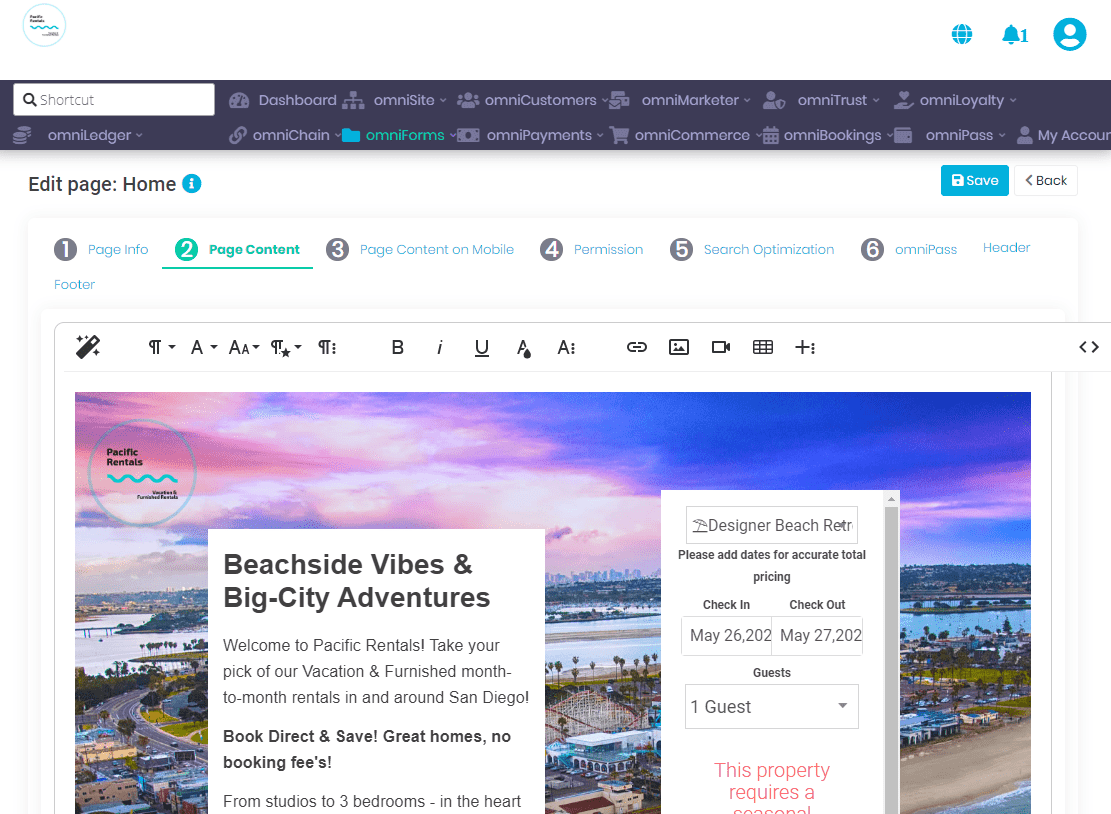Insert a link using the link icon
This screenshot has width=1111, height=814.
[637, 347]
